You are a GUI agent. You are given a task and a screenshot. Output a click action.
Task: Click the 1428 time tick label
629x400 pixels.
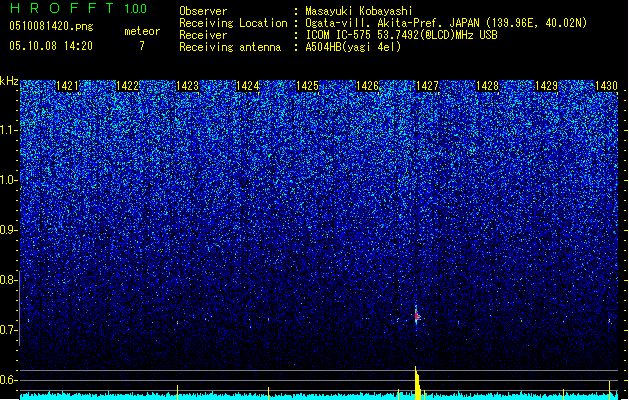click(x=487, y=86)
